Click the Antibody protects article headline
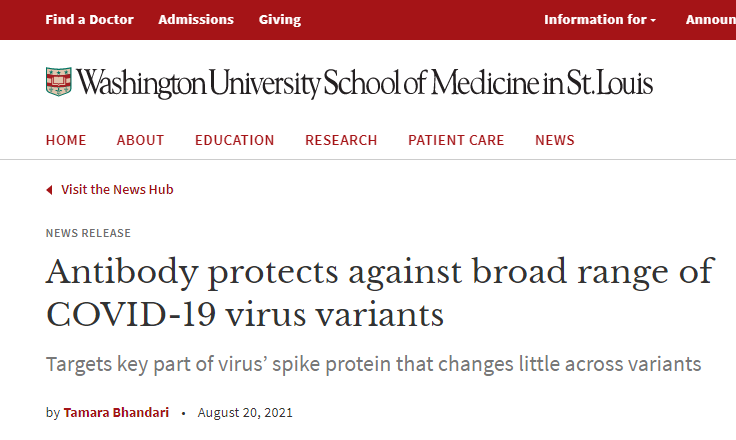This screenshot has height=440, width=736. click(x=380, y=293)
